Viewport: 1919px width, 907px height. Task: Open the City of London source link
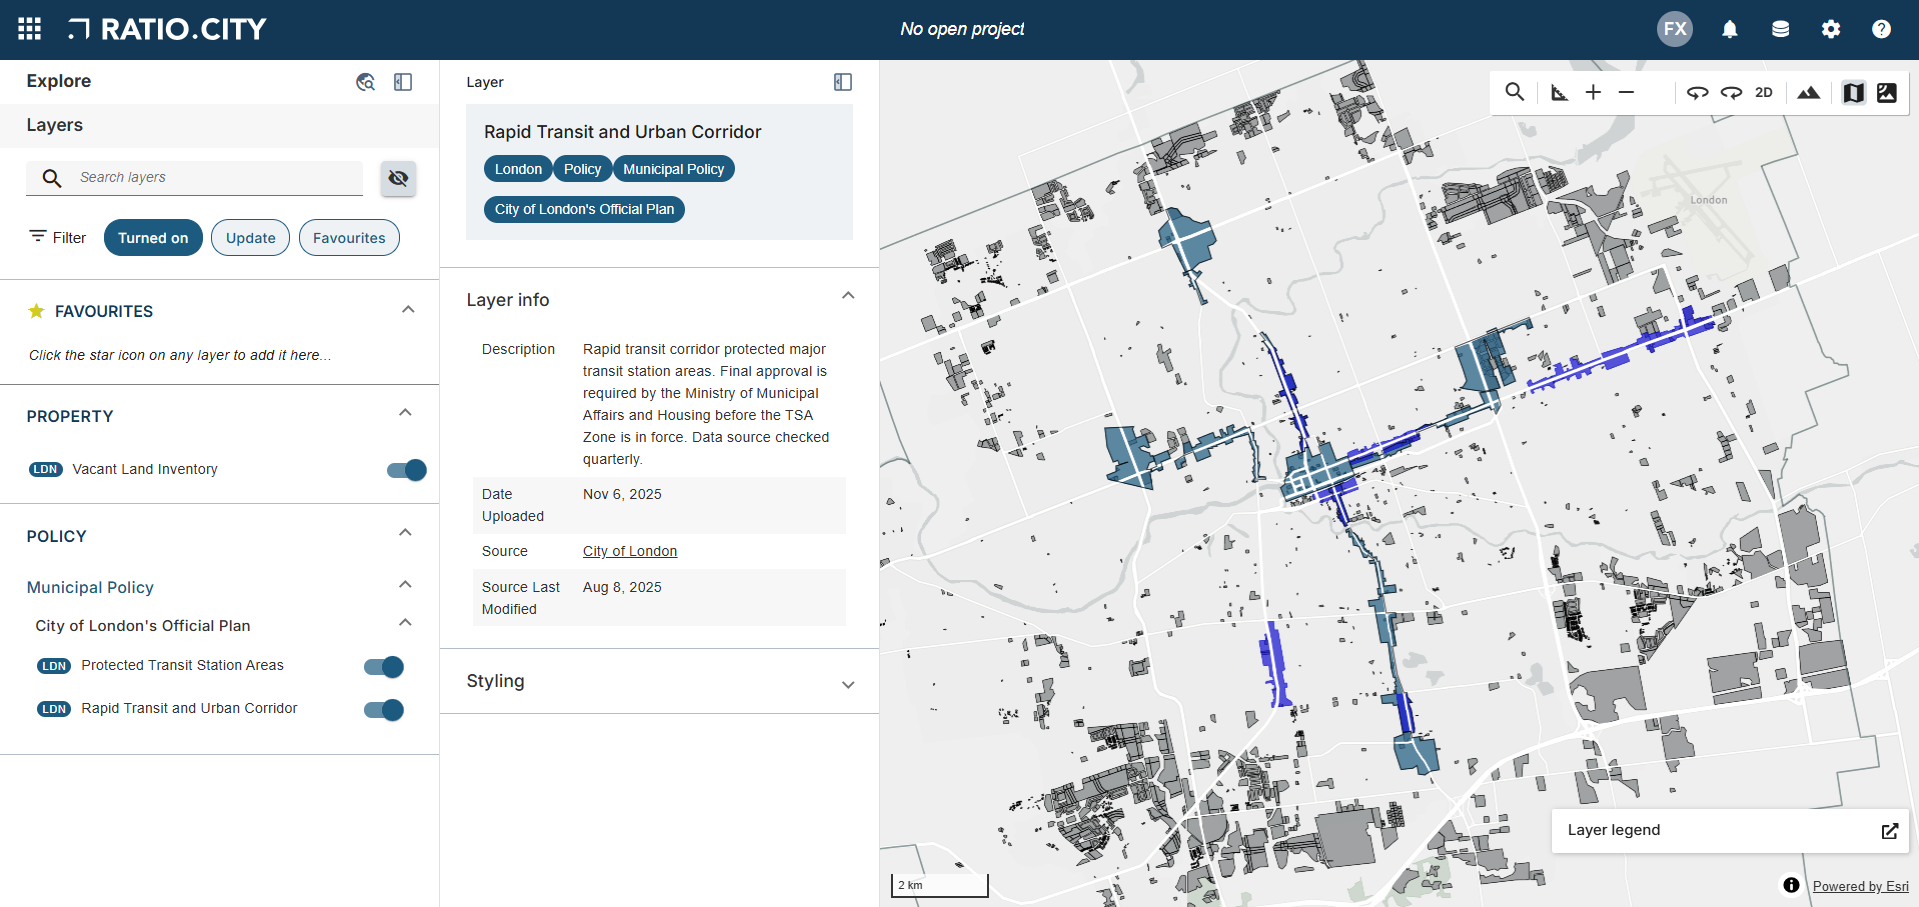629,551
